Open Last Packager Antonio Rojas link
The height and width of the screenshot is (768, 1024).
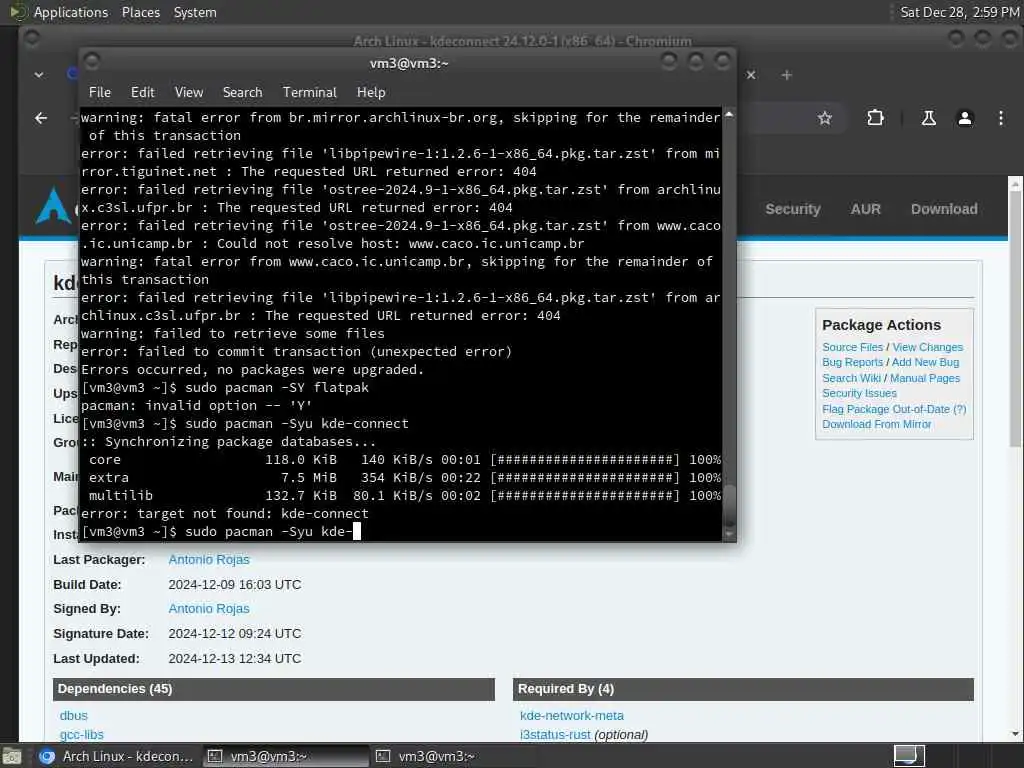[x=209, y=560]
